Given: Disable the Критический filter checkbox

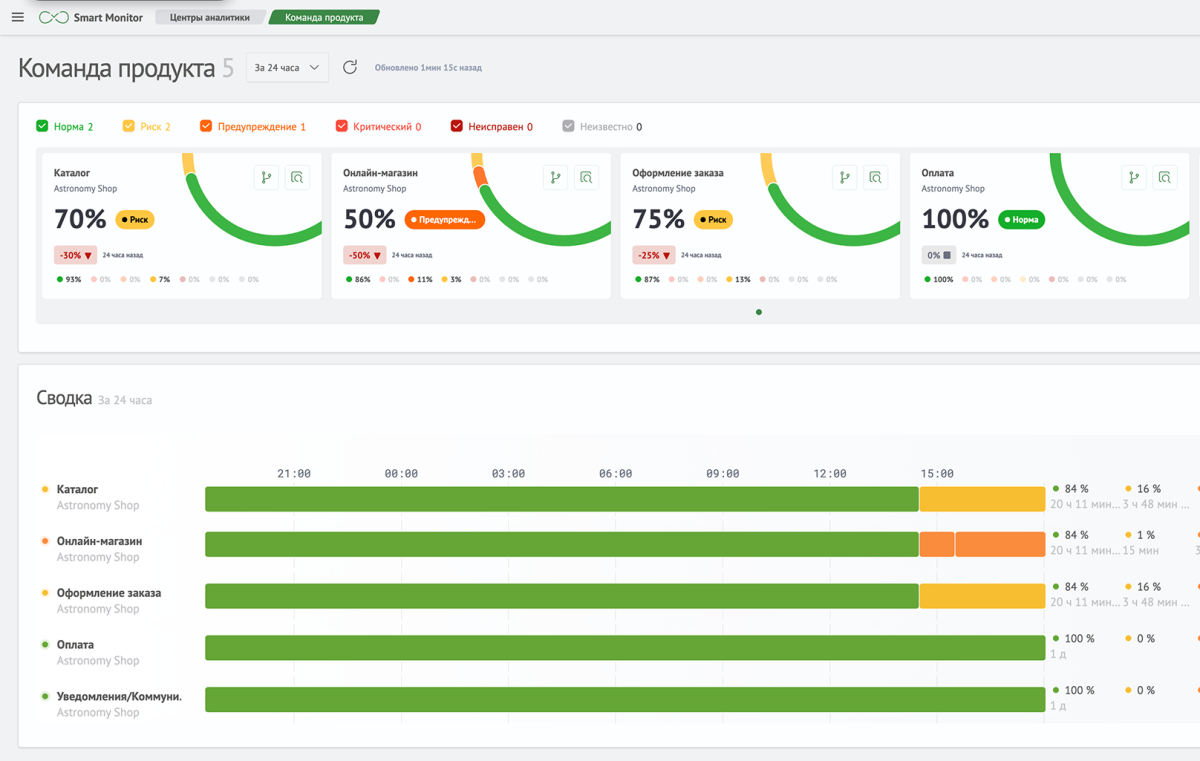Looking at the screenshot, I should 341,126.
